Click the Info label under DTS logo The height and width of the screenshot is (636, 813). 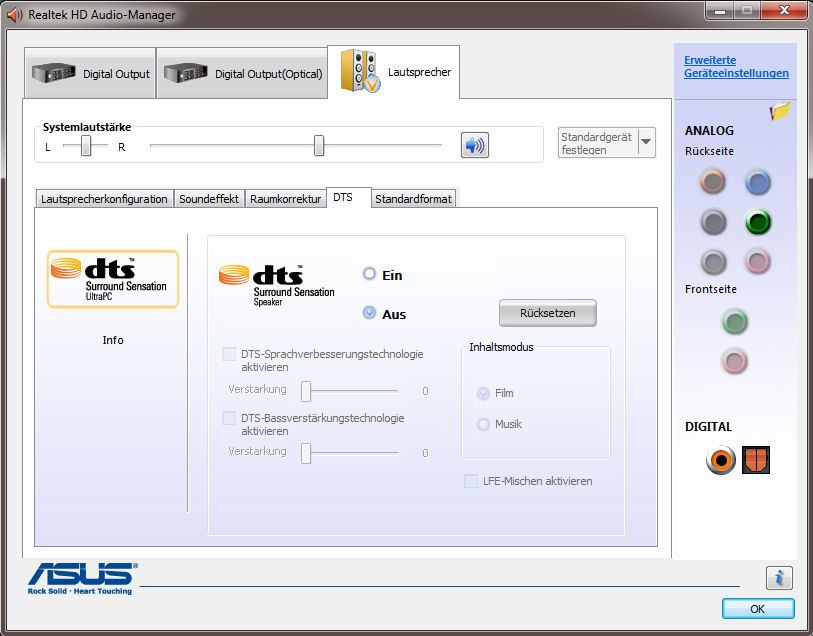pos(113,340)
